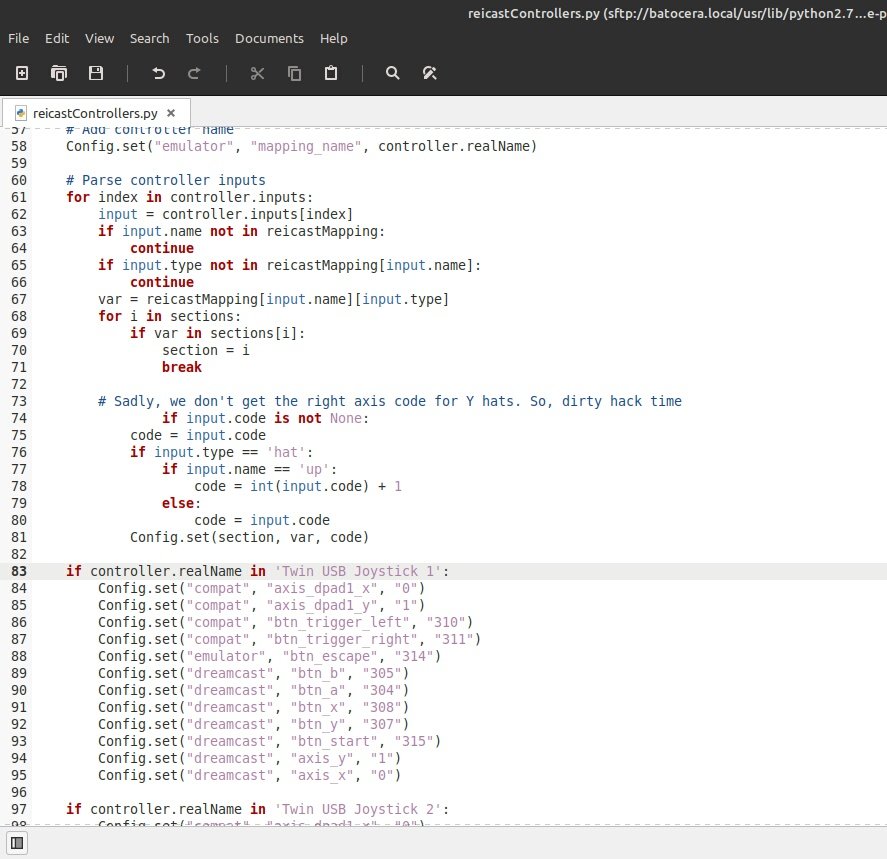Open the Find dialog via the magnifier icon
The height and width of the screenshot is (859, 887).
(x=392, y=72)
